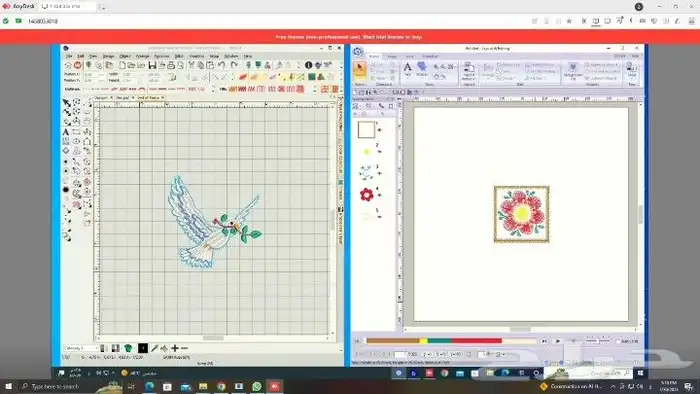
Task: Click the minus icon in color bar
Action: tap(184, 348)
